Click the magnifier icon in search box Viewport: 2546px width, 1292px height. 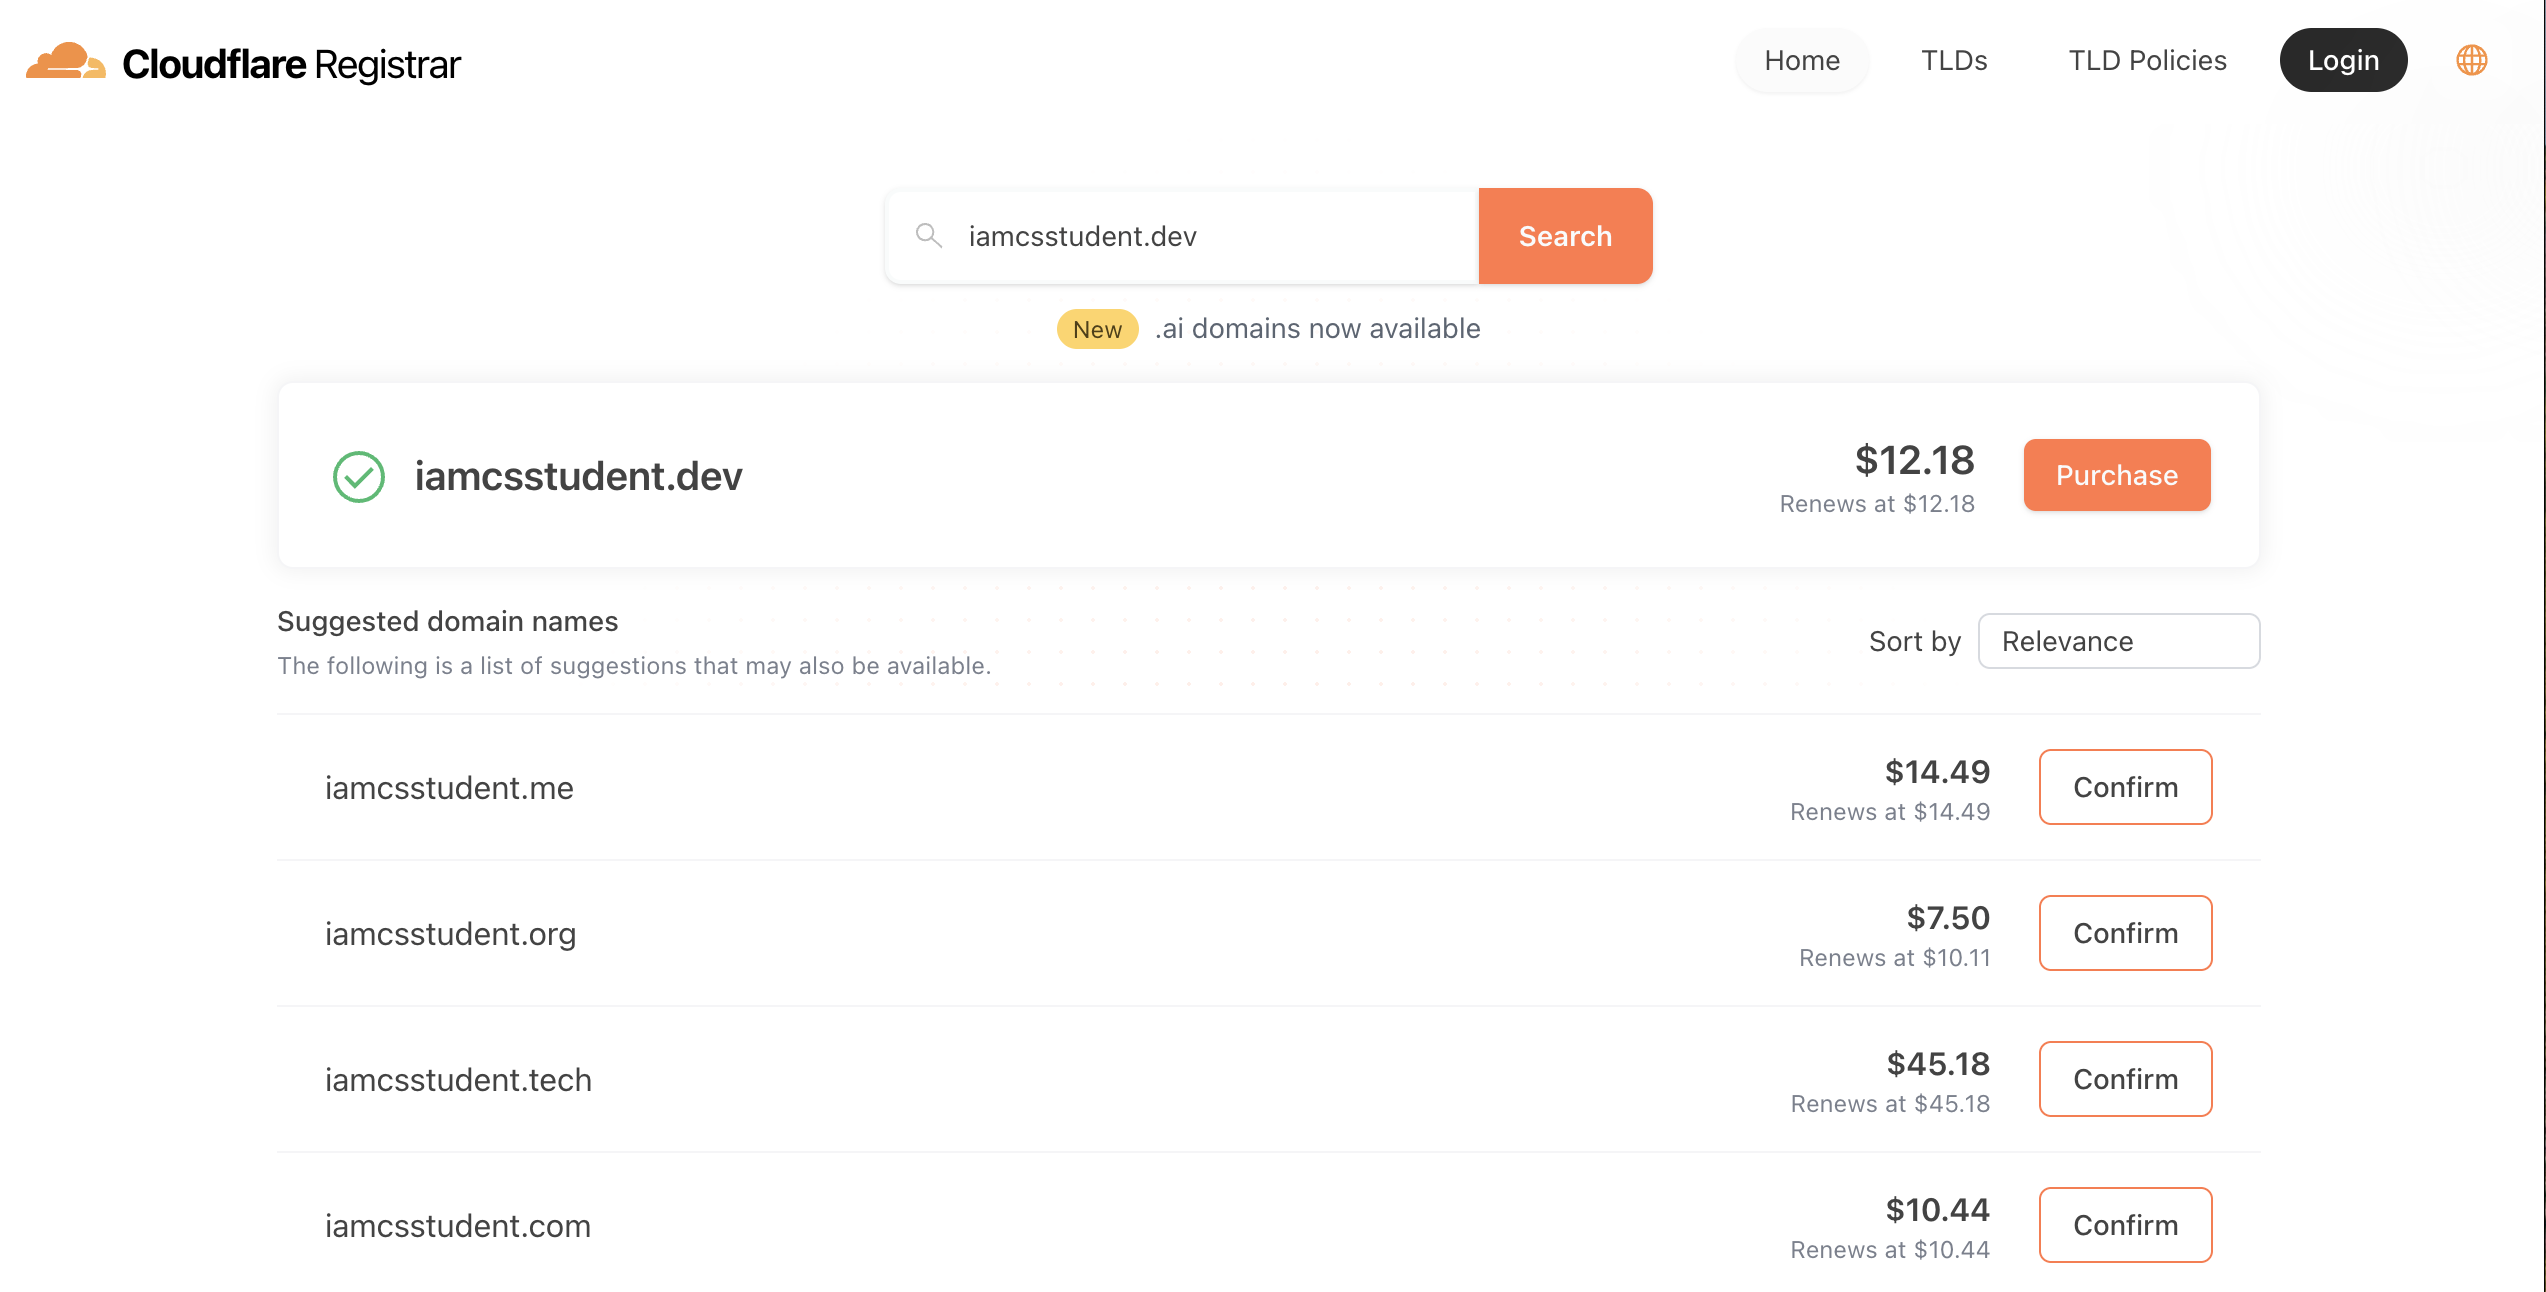click(929, 236)
